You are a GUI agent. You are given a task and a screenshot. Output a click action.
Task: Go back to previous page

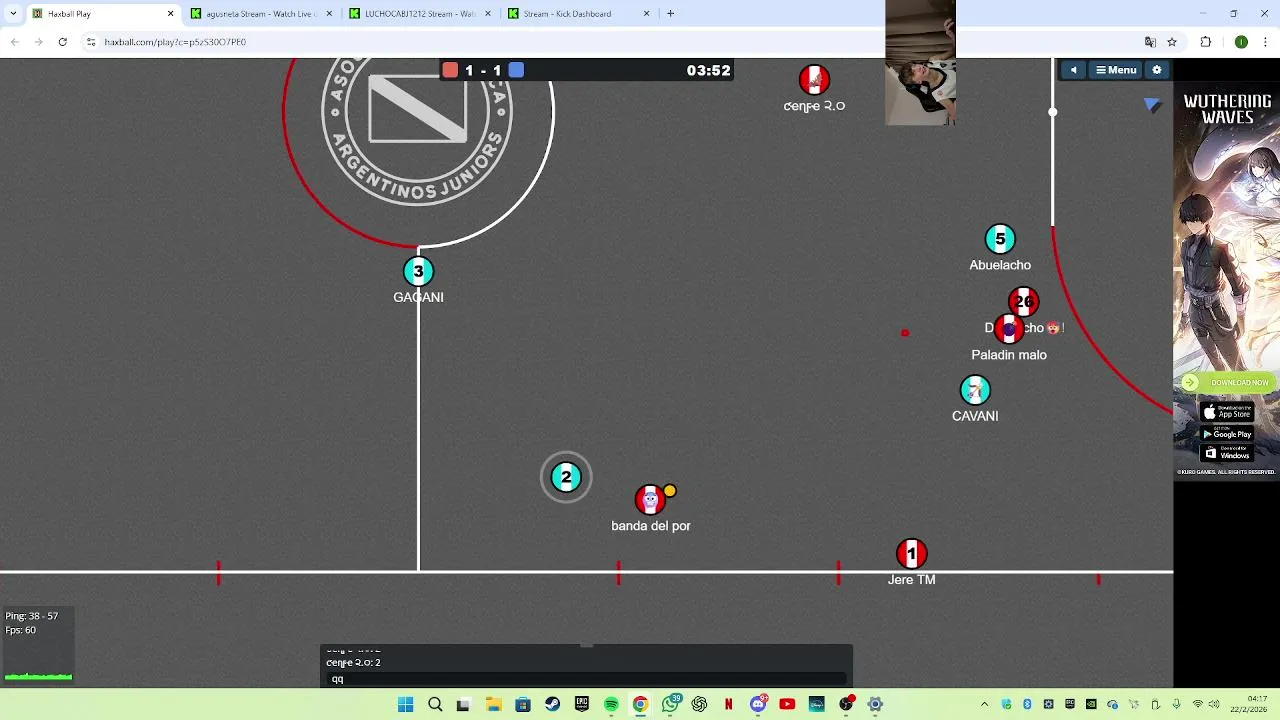[x=14, y=42]
